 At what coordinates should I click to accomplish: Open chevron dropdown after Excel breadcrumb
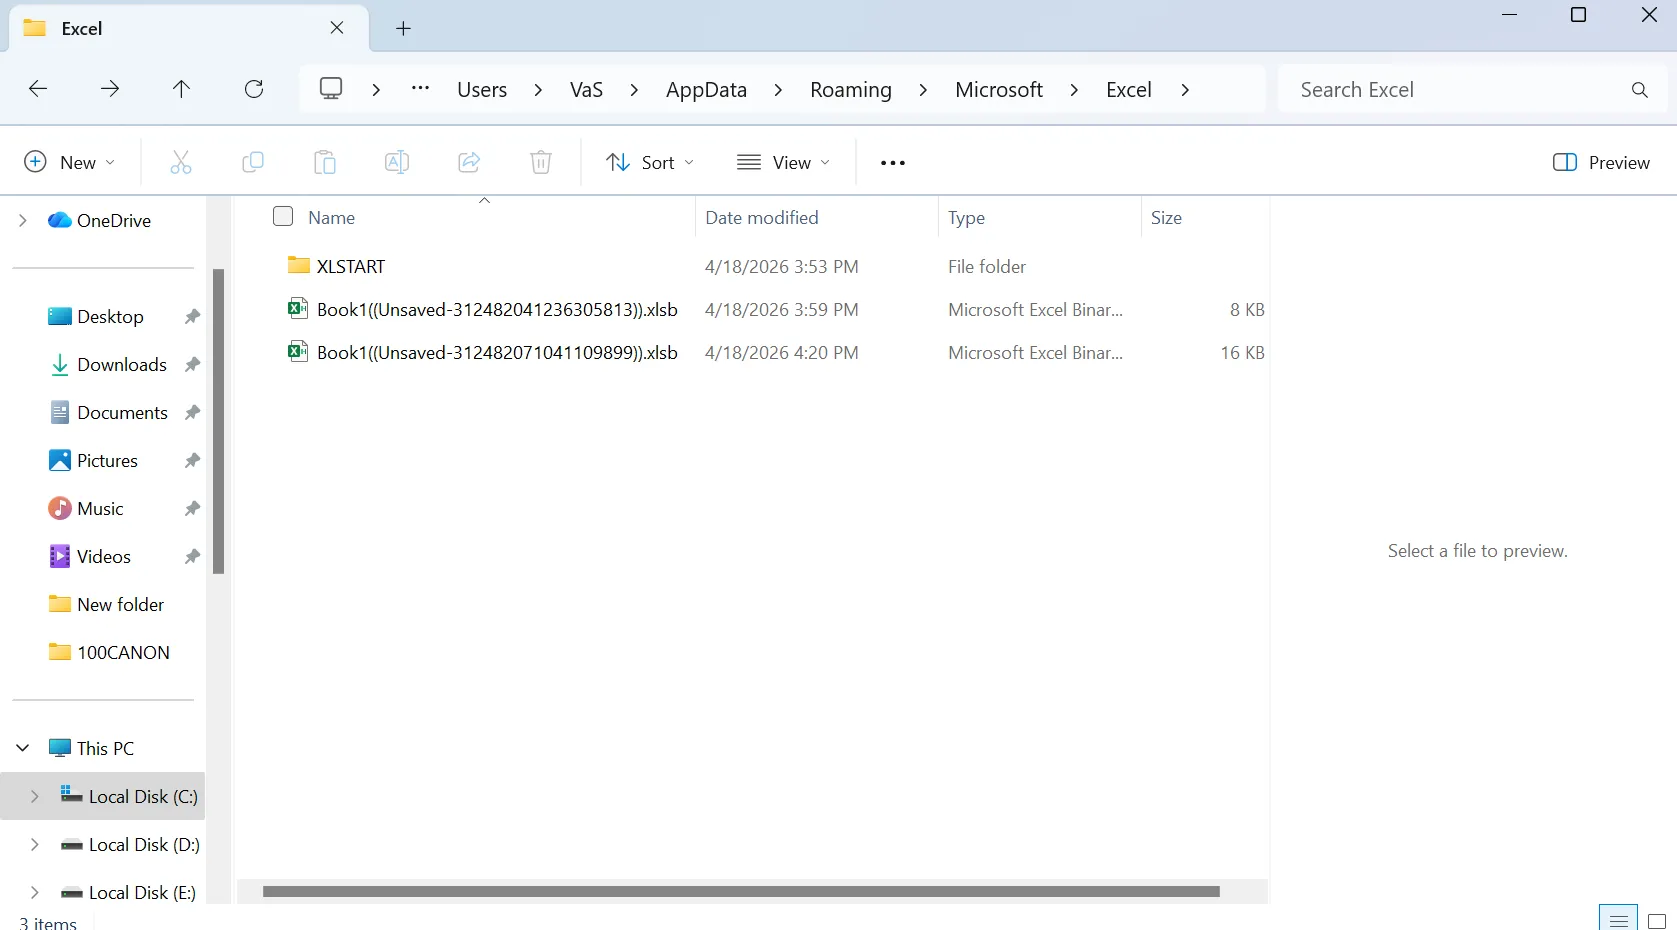click(1185, 90)
